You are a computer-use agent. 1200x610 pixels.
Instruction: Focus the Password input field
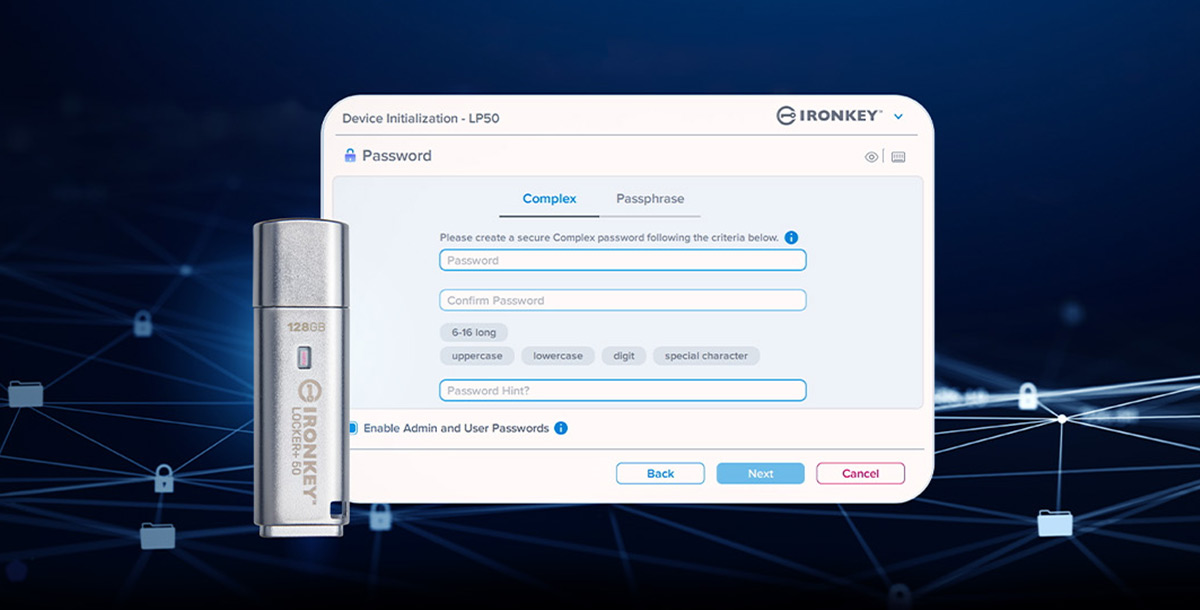pos(623,260)
